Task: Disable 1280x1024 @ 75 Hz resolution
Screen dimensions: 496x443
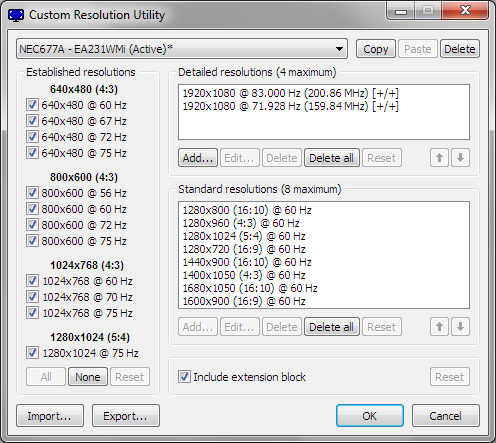Action: pos(32,353)
